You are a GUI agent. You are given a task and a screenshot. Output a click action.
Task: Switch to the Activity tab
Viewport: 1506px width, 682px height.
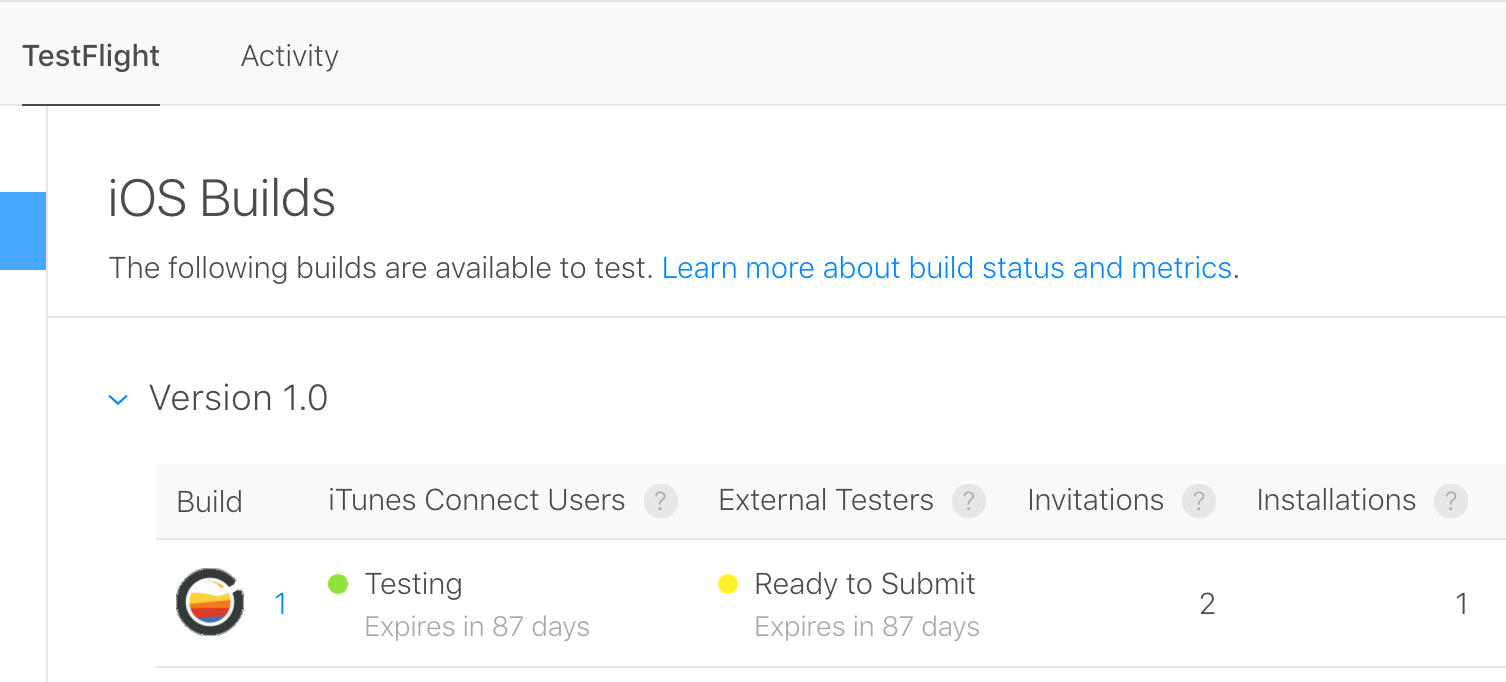(x=290, y=56)
